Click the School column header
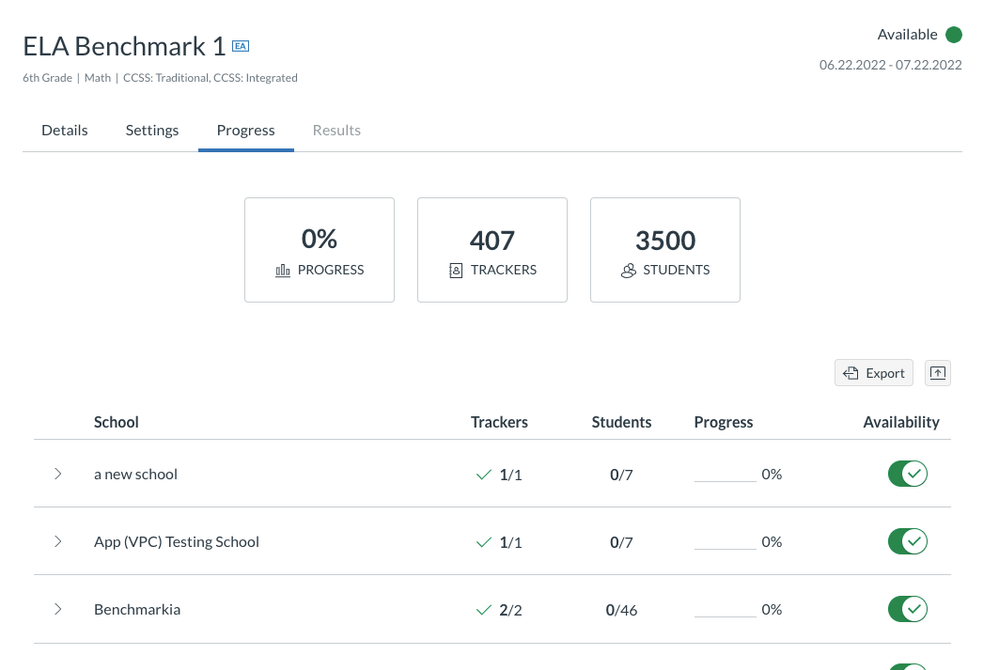This screenshot has height=670, width=999. (116, 422)
